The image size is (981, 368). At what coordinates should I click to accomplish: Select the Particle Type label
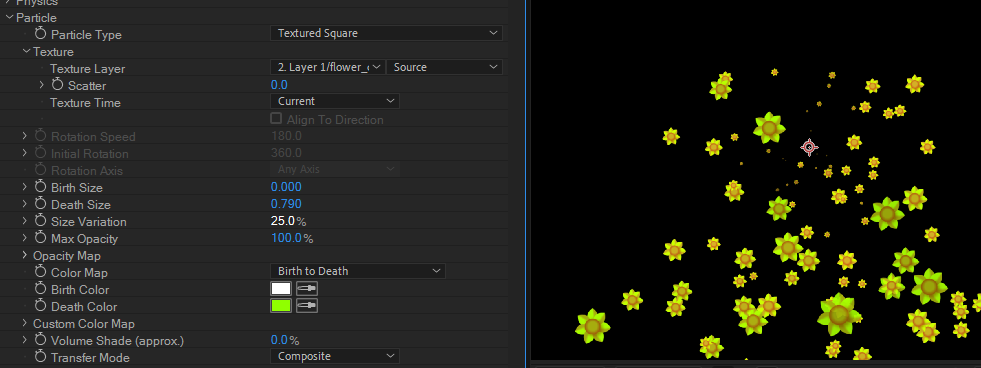[x=86, y=35]
